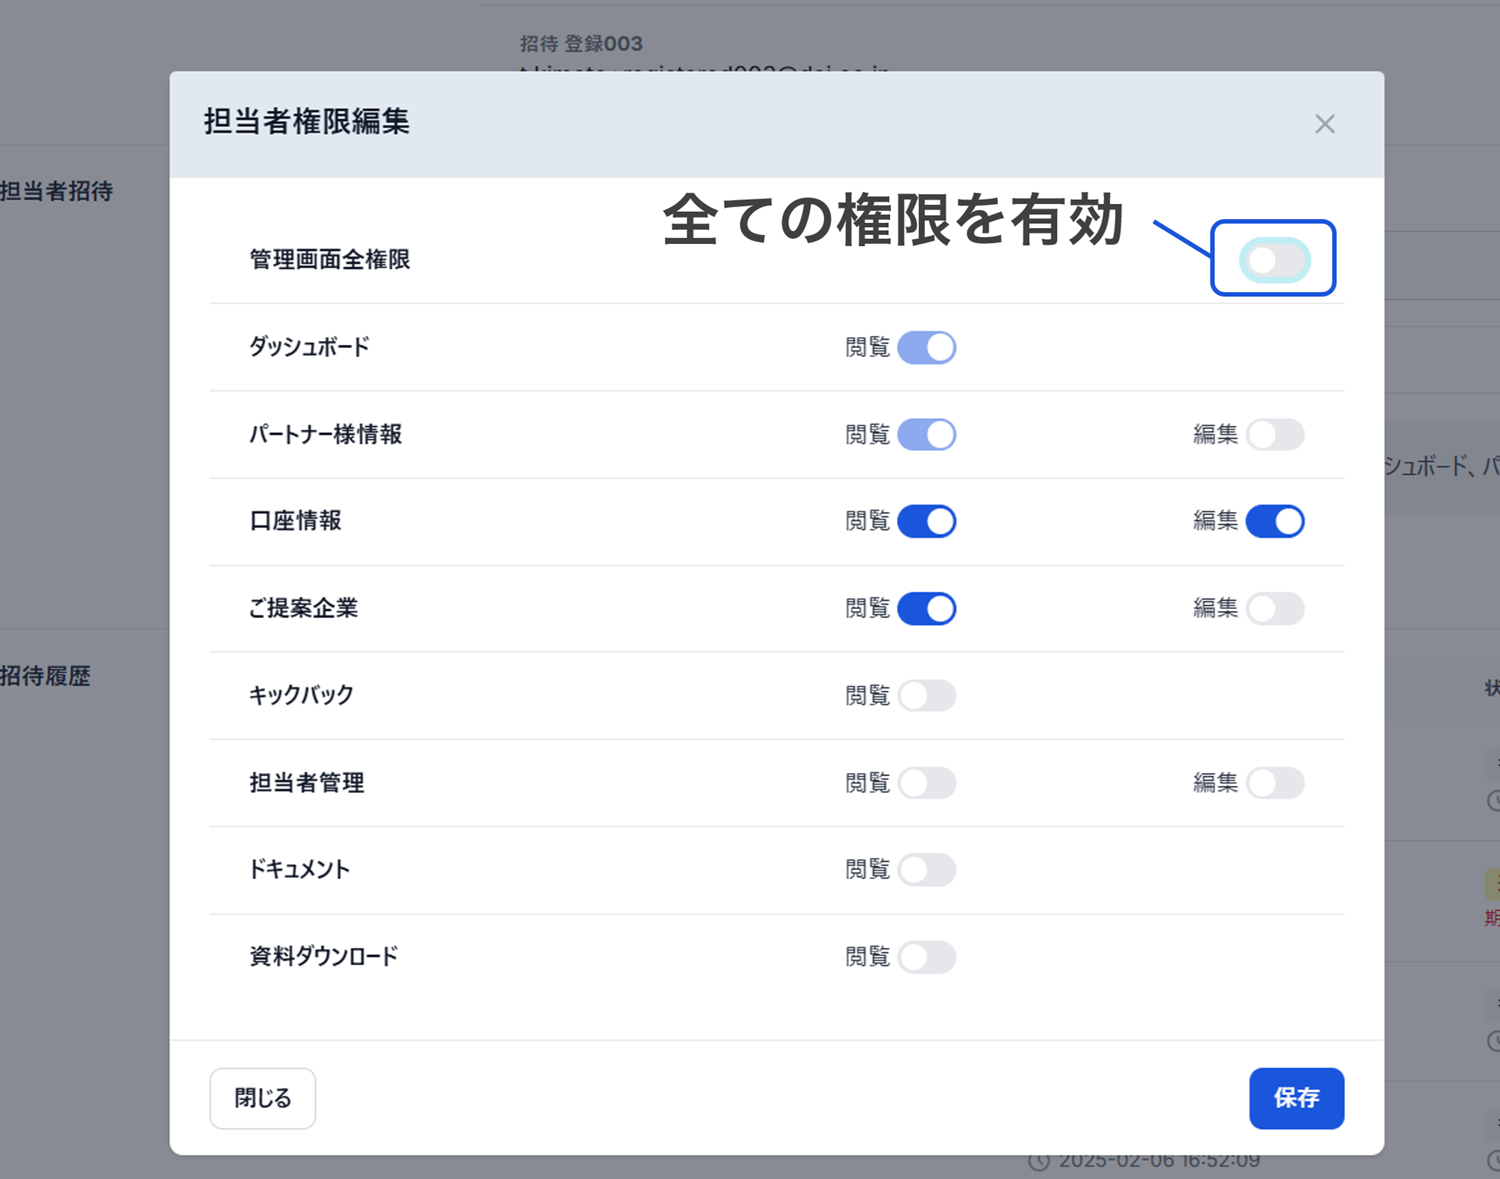The height and width of the screenshot is (1179, 1500).
Task: Disable 口座情報 編集 switch
Action: (x=1275, y=521)
